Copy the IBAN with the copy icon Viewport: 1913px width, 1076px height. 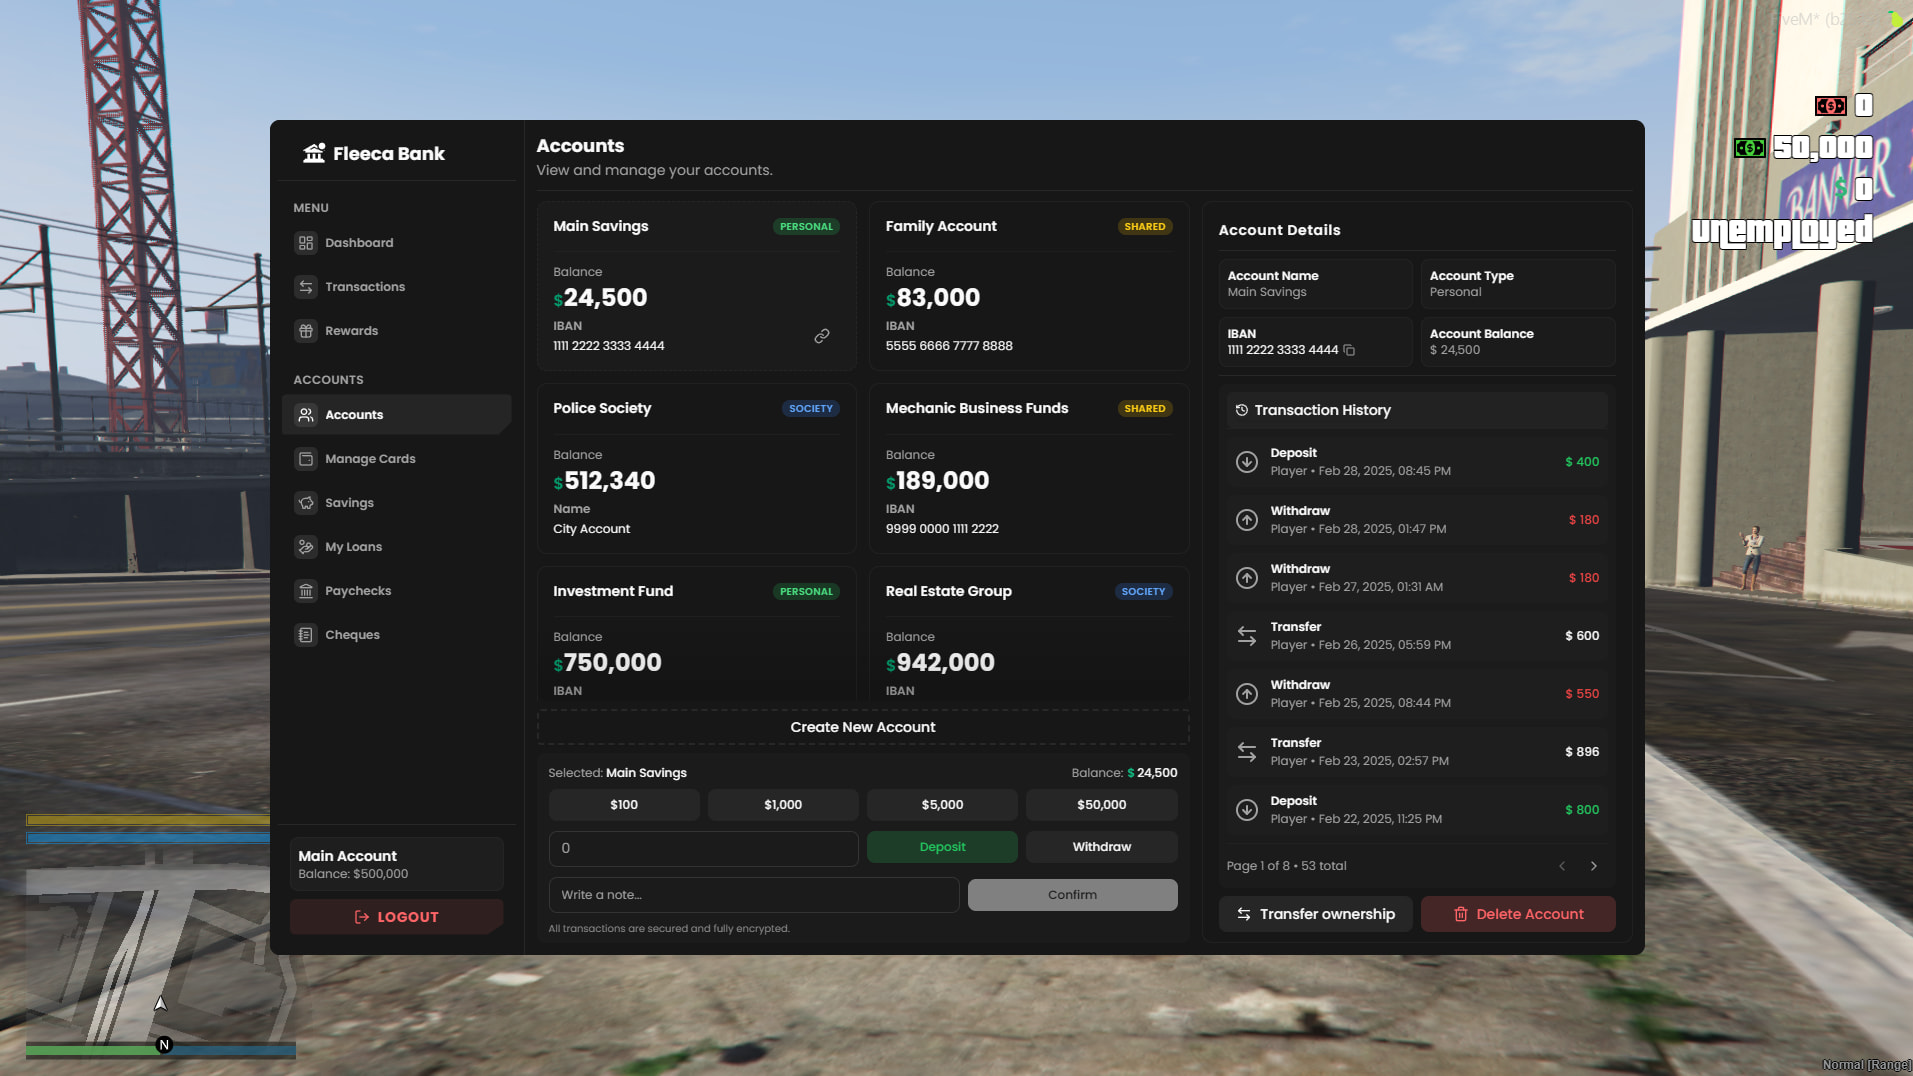tap(1349, 350)
